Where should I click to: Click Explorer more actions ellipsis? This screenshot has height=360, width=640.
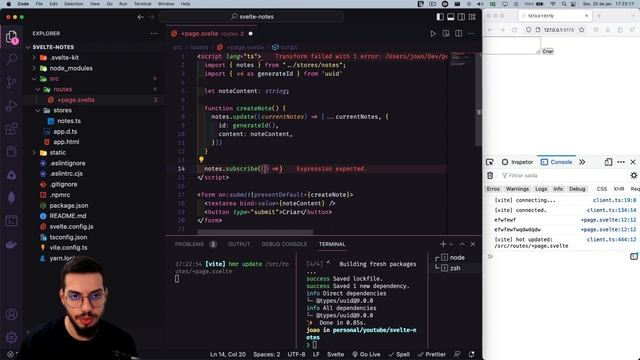[x=154, y=33]
